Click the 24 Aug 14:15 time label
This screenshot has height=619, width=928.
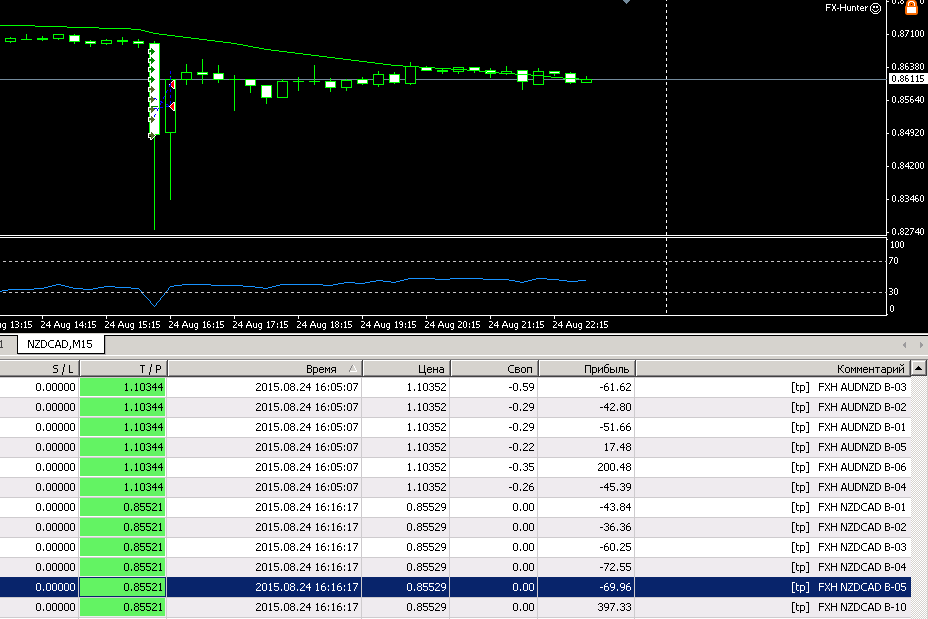point(68,325)
